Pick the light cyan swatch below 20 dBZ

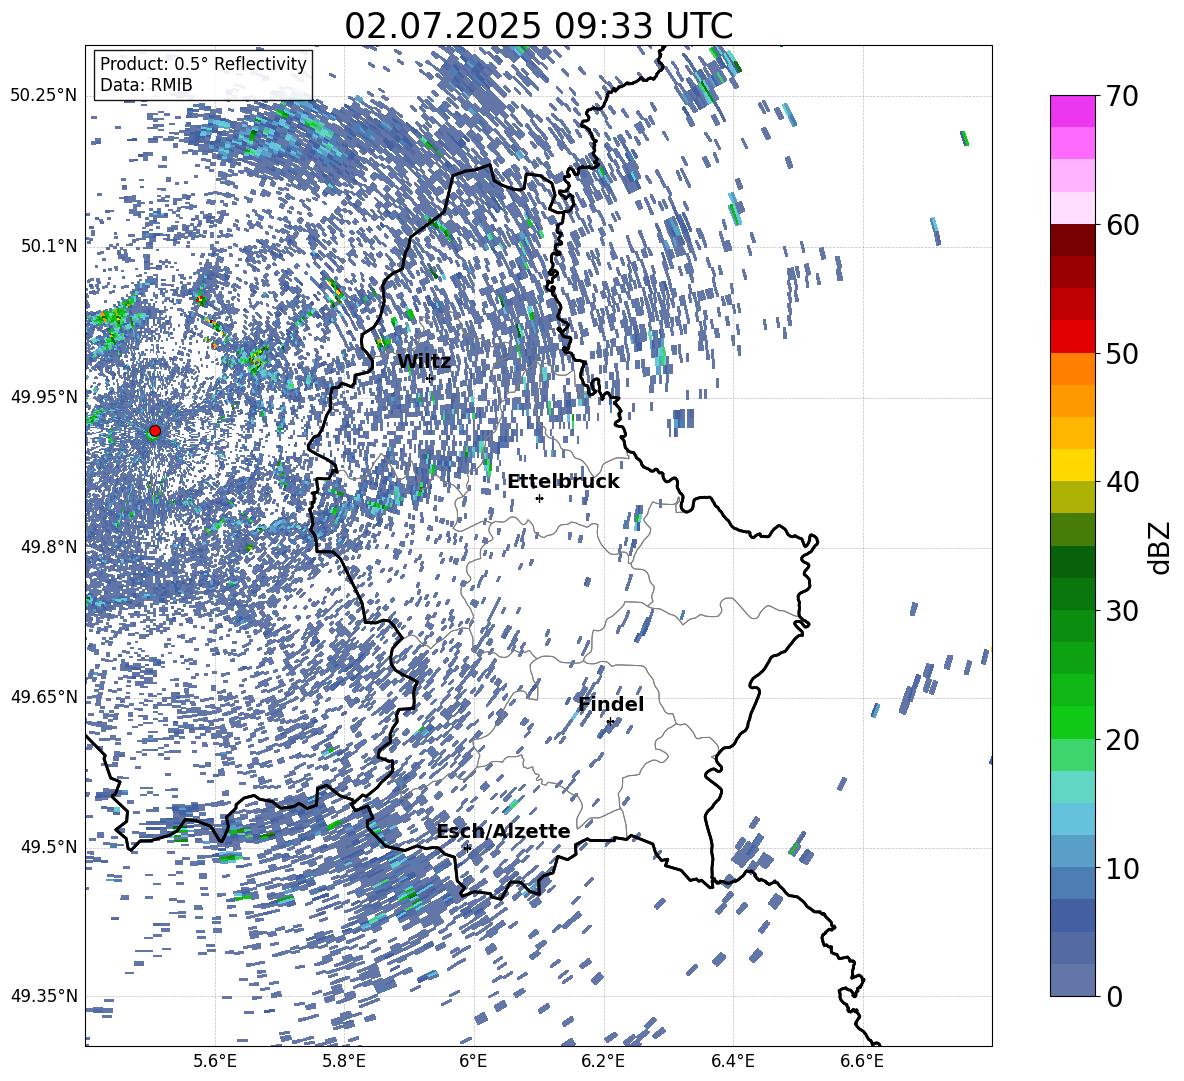click(1073, 787)
